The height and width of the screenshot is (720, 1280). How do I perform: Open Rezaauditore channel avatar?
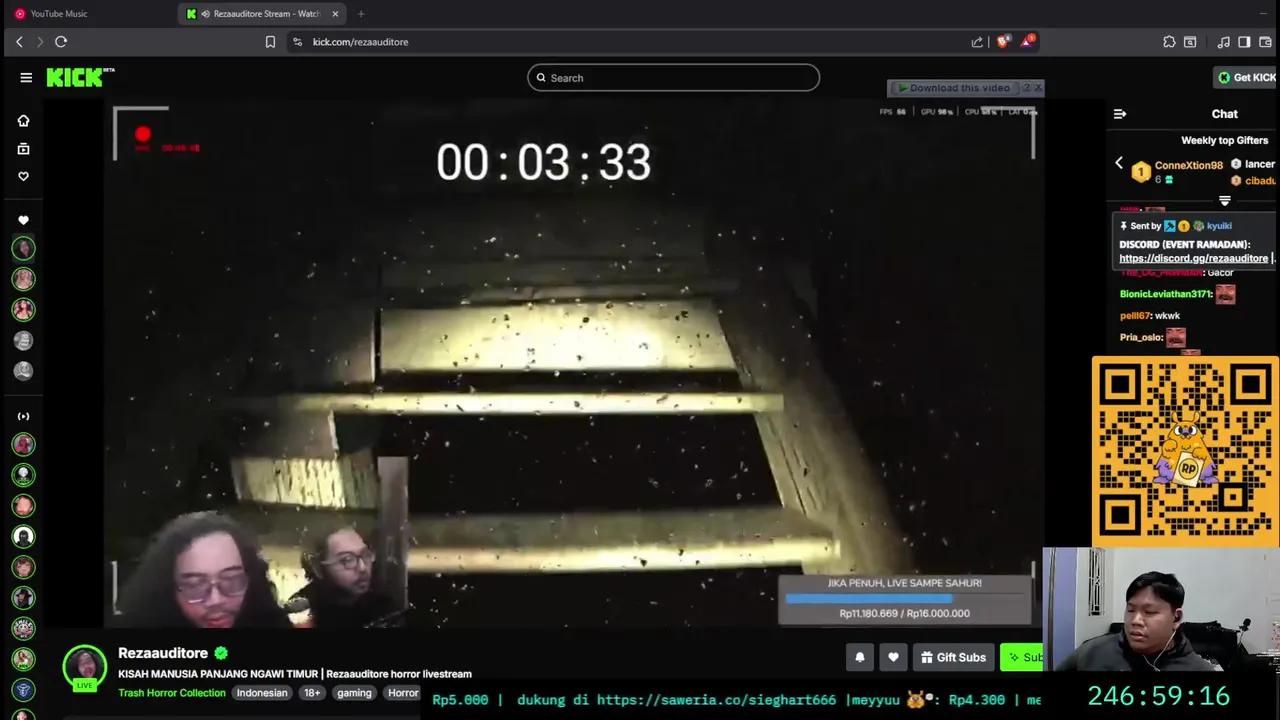pos(85,667)
